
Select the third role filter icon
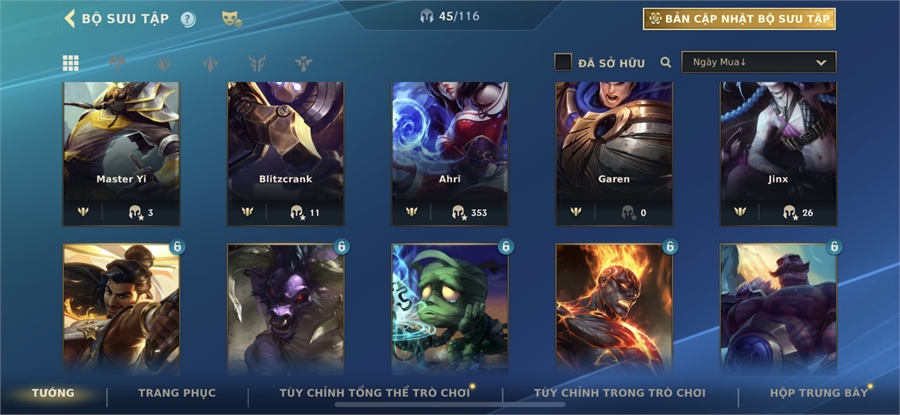(x=211, y=63)
